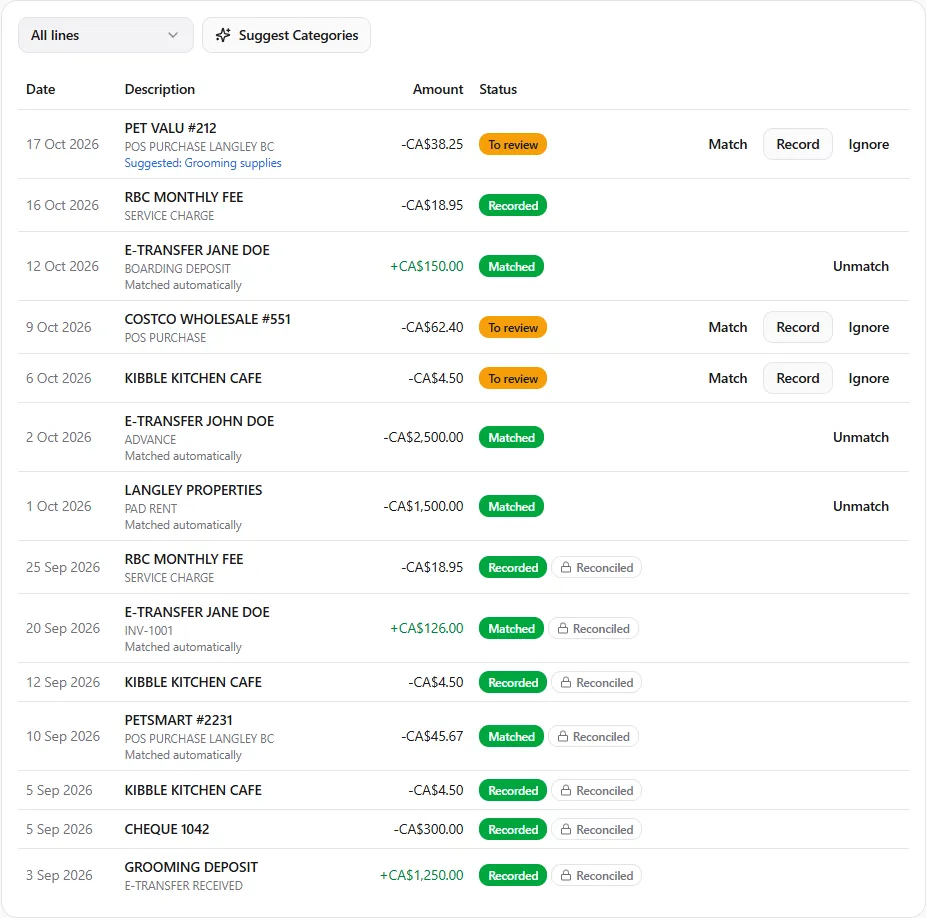926x918 pixels.
Task: Click Recorded badge on 16 Oct RBC MONTHLY FEE
Action: coord(513,206)
